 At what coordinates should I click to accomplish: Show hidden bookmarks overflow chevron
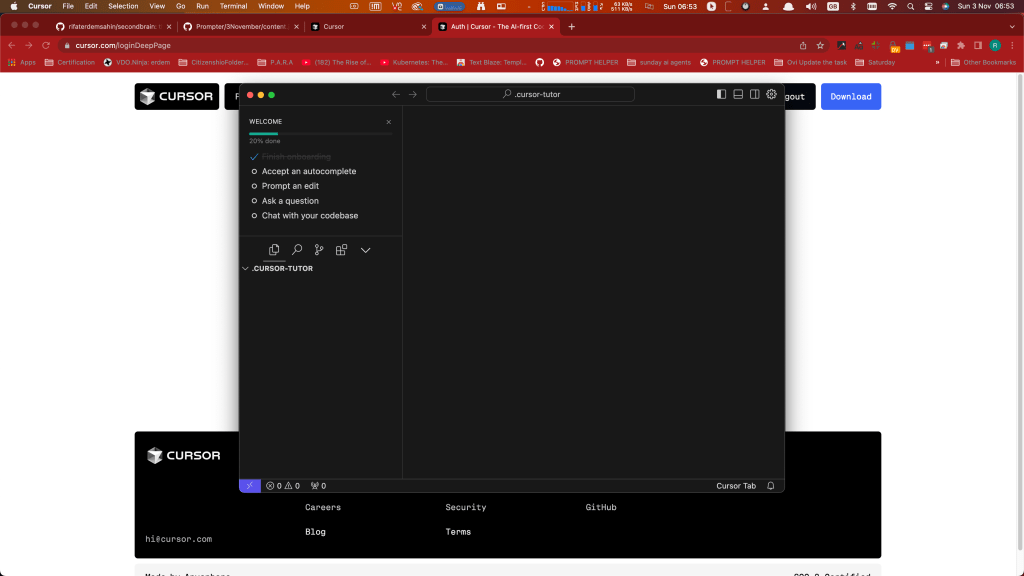click(x=937, y=63)
